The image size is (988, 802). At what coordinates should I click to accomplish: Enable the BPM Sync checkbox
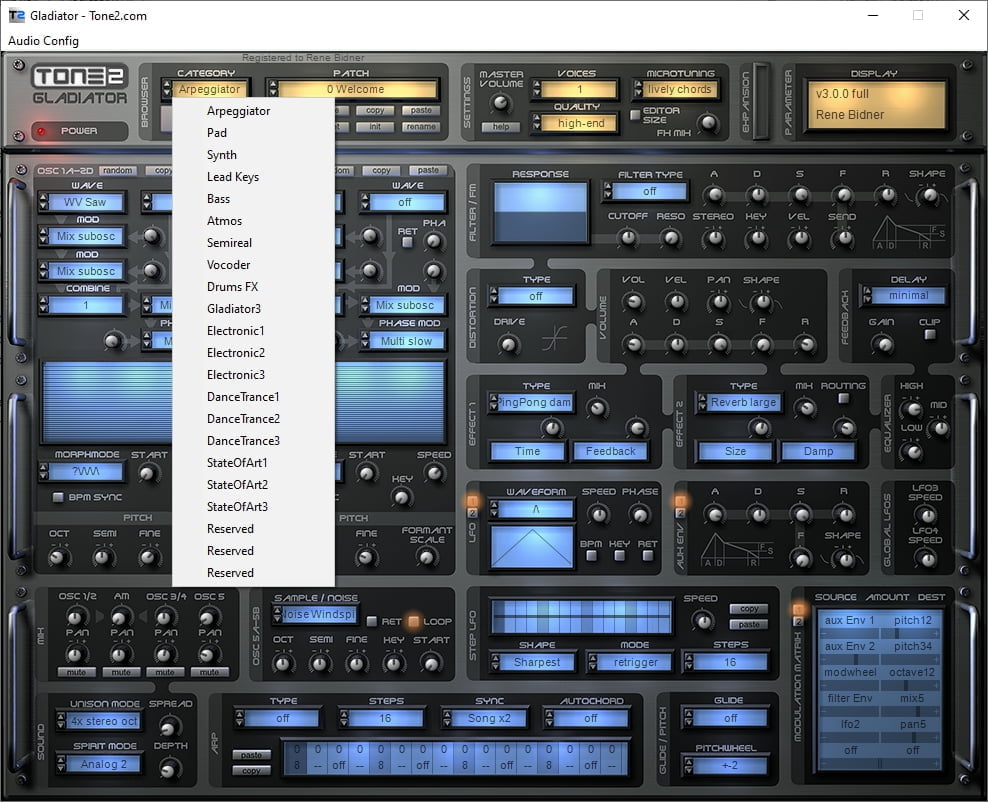[x=58, y=497]
